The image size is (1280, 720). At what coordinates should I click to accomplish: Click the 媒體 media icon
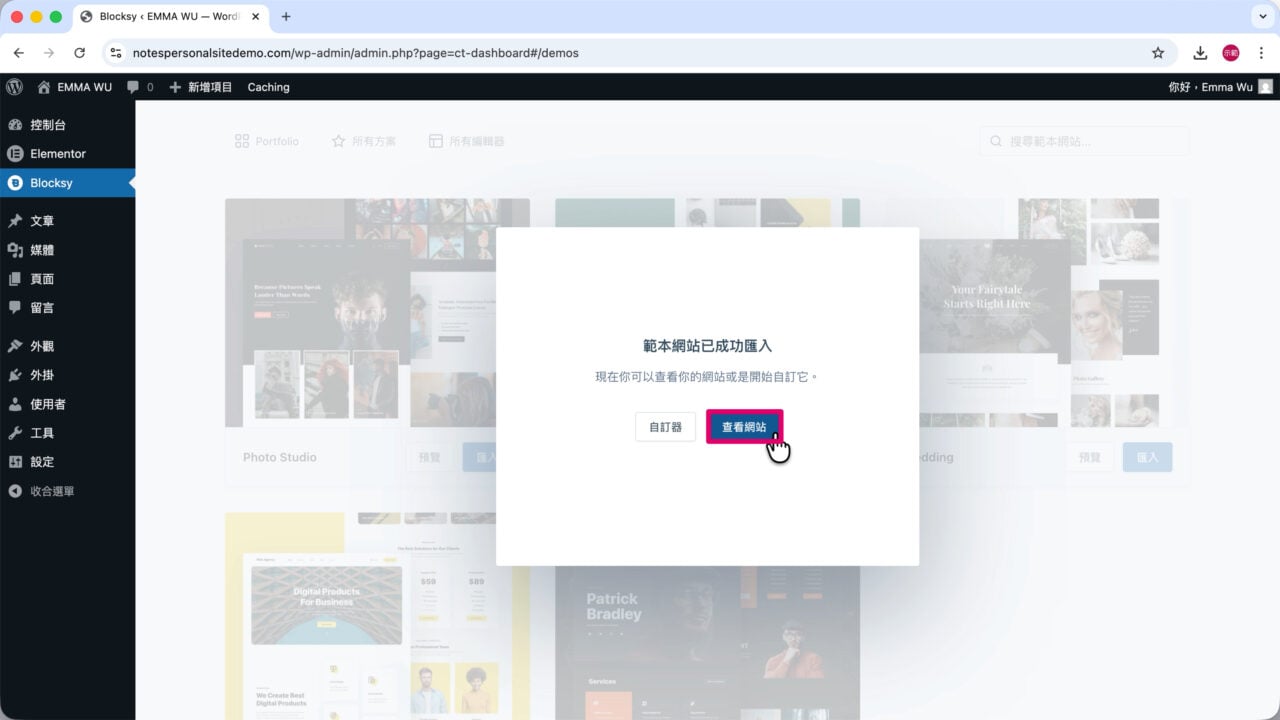click(x=15, y=250)
